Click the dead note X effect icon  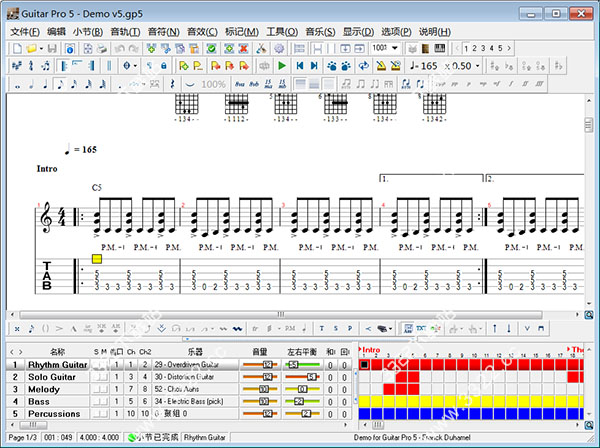pyautogui.click(x=17, y=328)
